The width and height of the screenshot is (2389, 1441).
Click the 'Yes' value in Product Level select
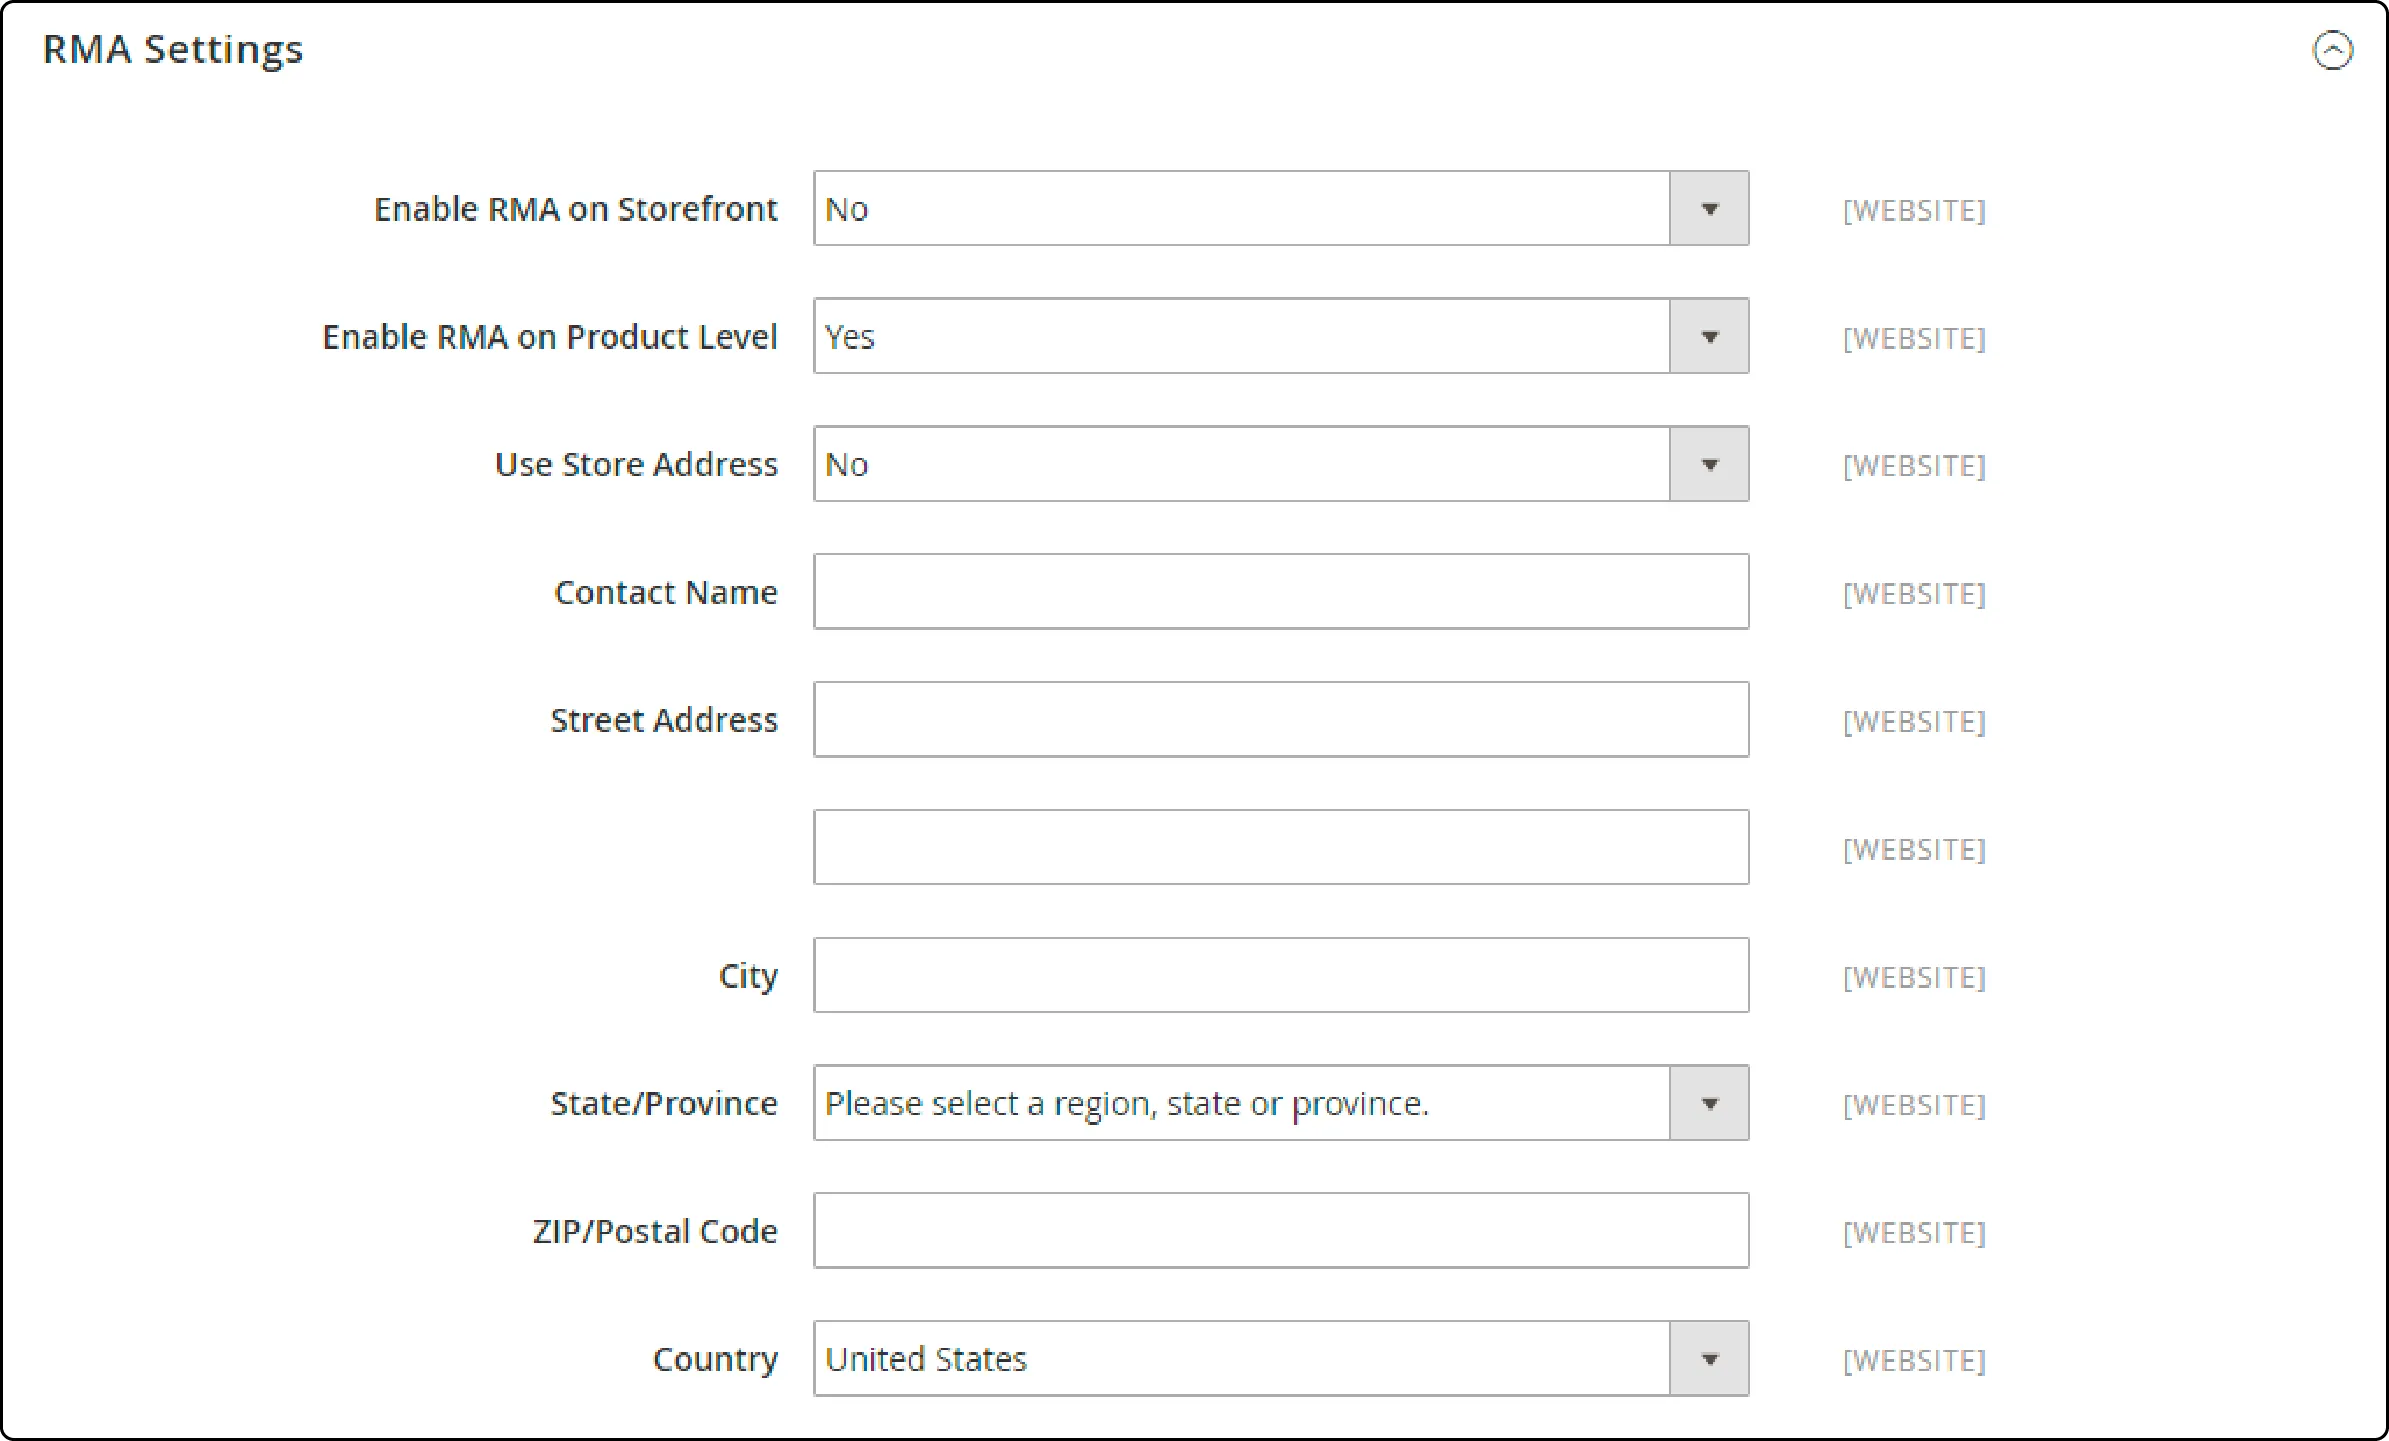coord(850,338)
